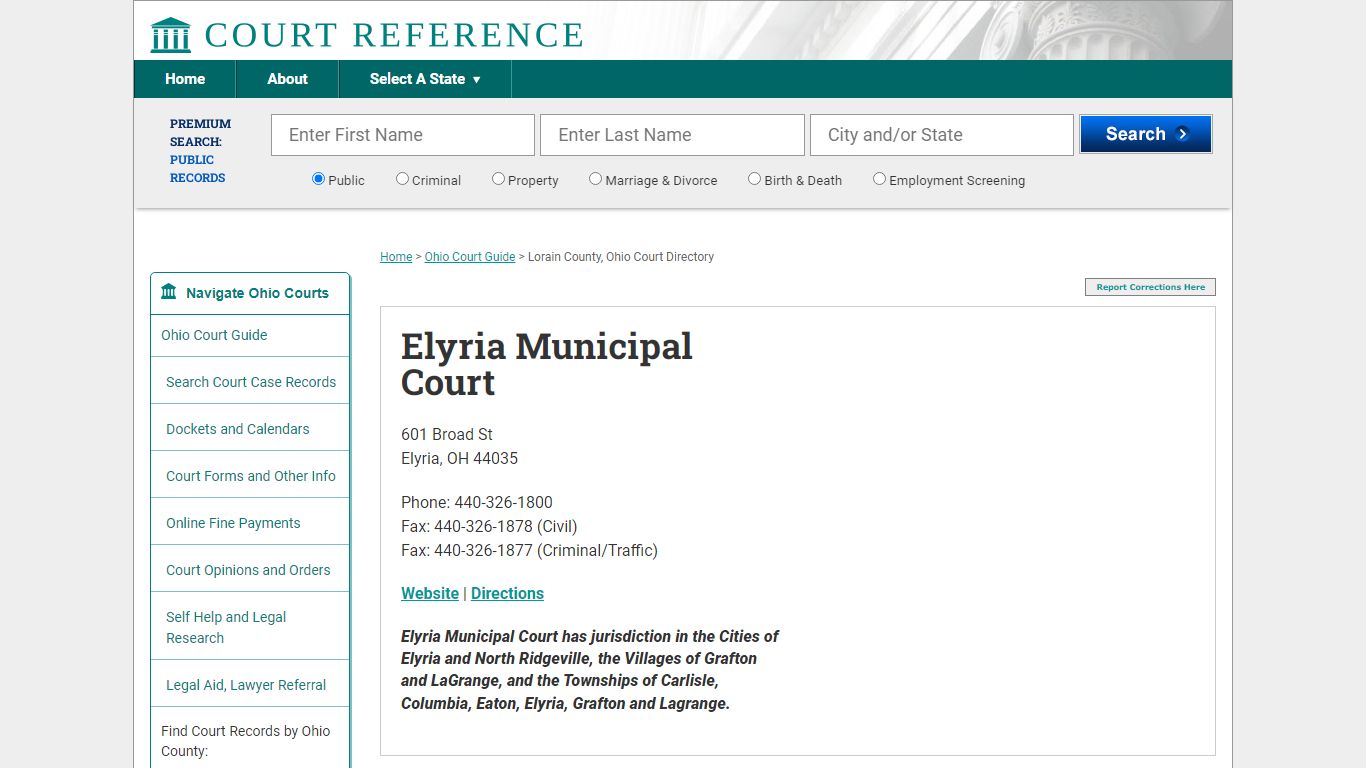This screenshot has width=1366, height=768.
Task: Select the Criminal radio button
Action: coord(402,179)
